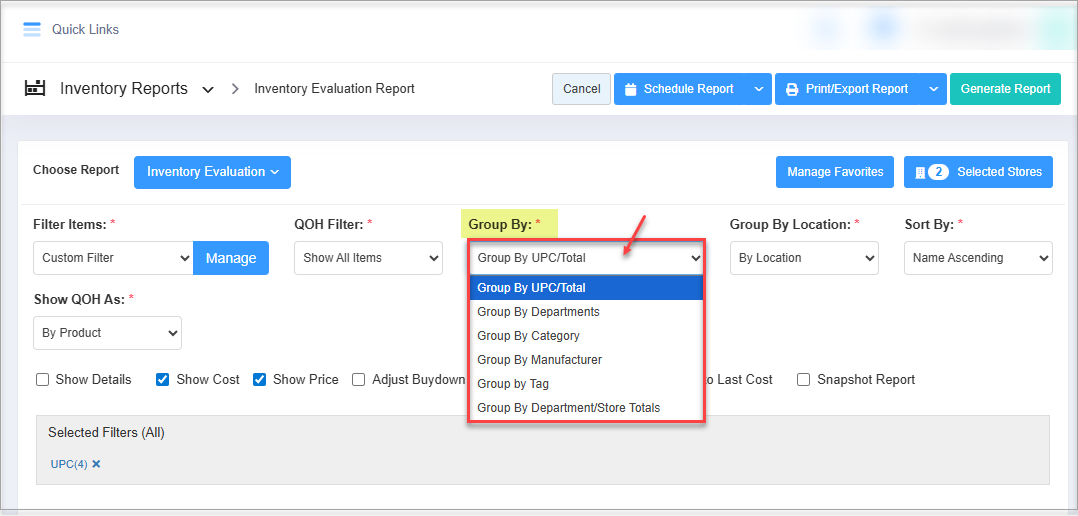This screenshot has height=516, width=1078.
Task: Open the Sort By Name Ascending dropdown
Action: (978, 258)
